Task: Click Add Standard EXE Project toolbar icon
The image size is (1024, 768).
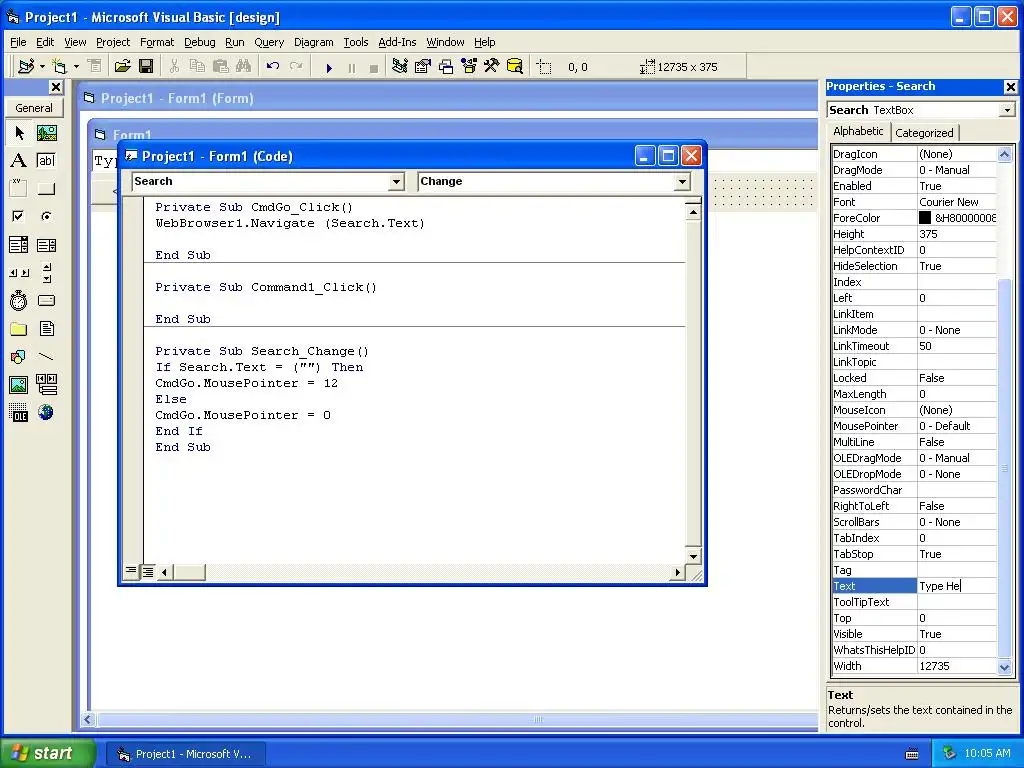Action: pos(26,67)
